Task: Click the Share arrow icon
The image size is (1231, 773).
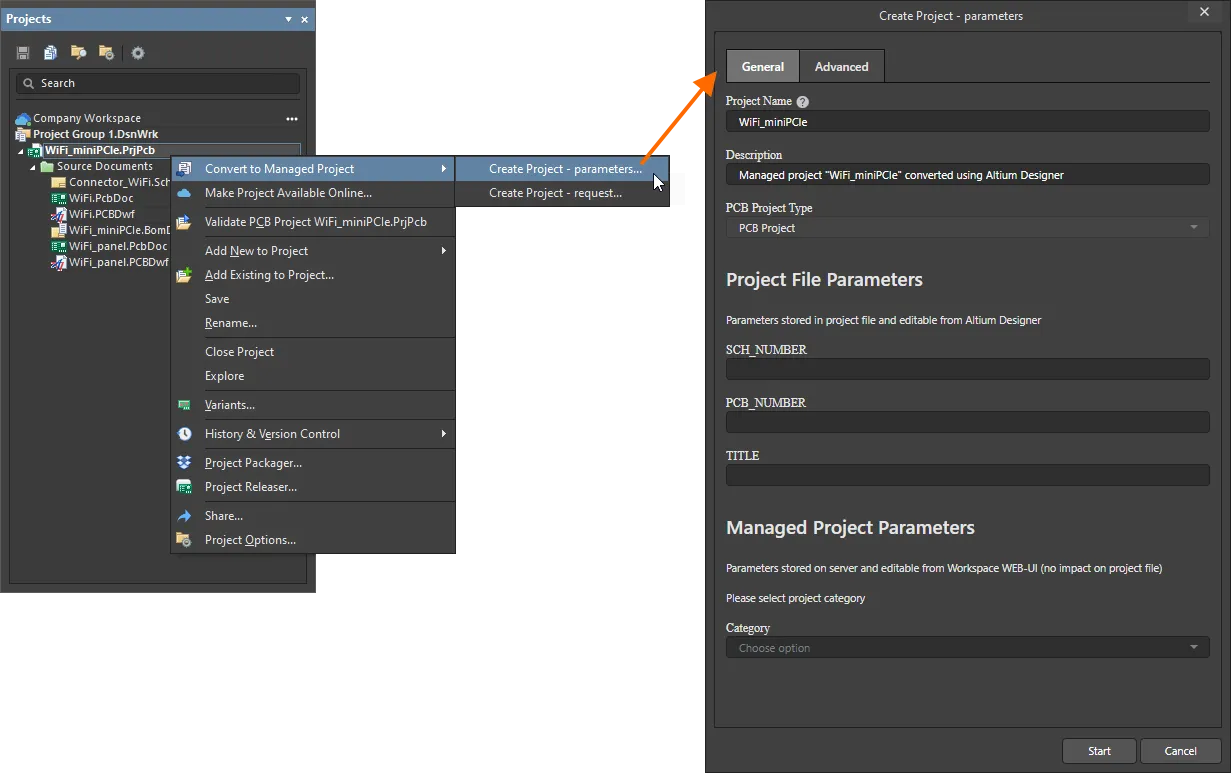Action: click(184, 516)
